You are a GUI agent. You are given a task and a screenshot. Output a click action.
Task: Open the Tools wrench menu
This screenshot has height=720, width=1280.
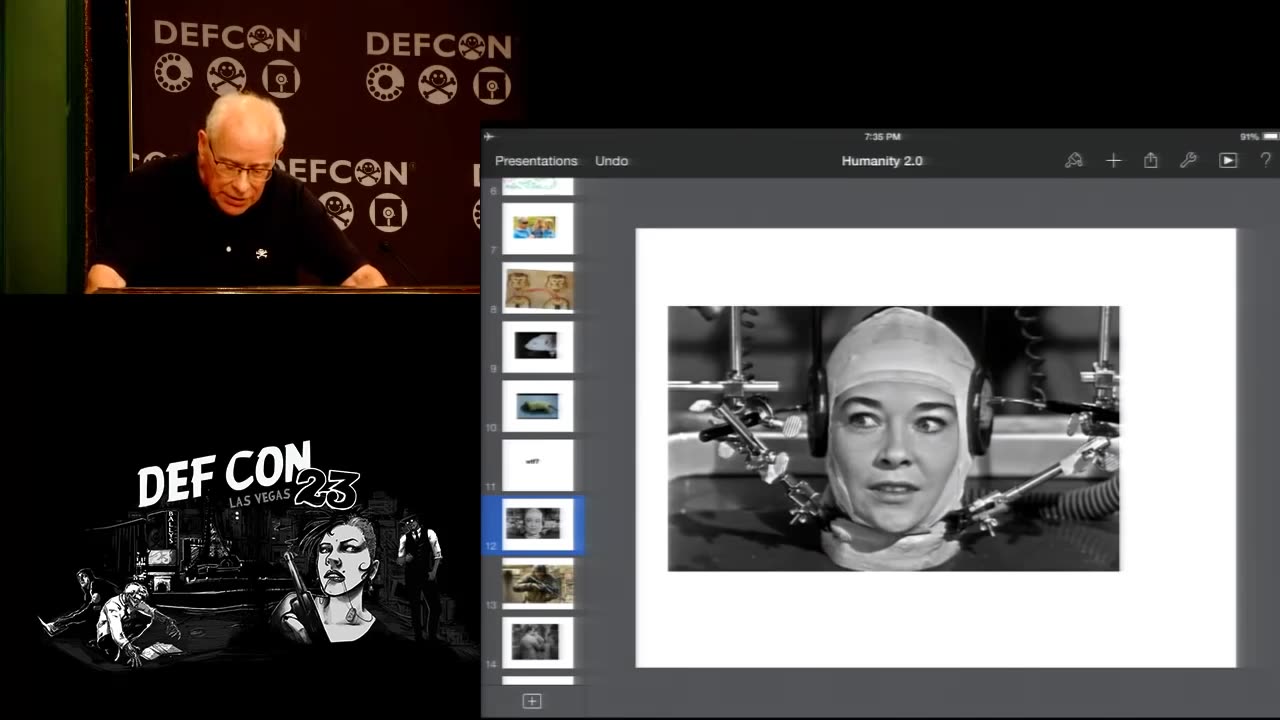click(1188, 160)
